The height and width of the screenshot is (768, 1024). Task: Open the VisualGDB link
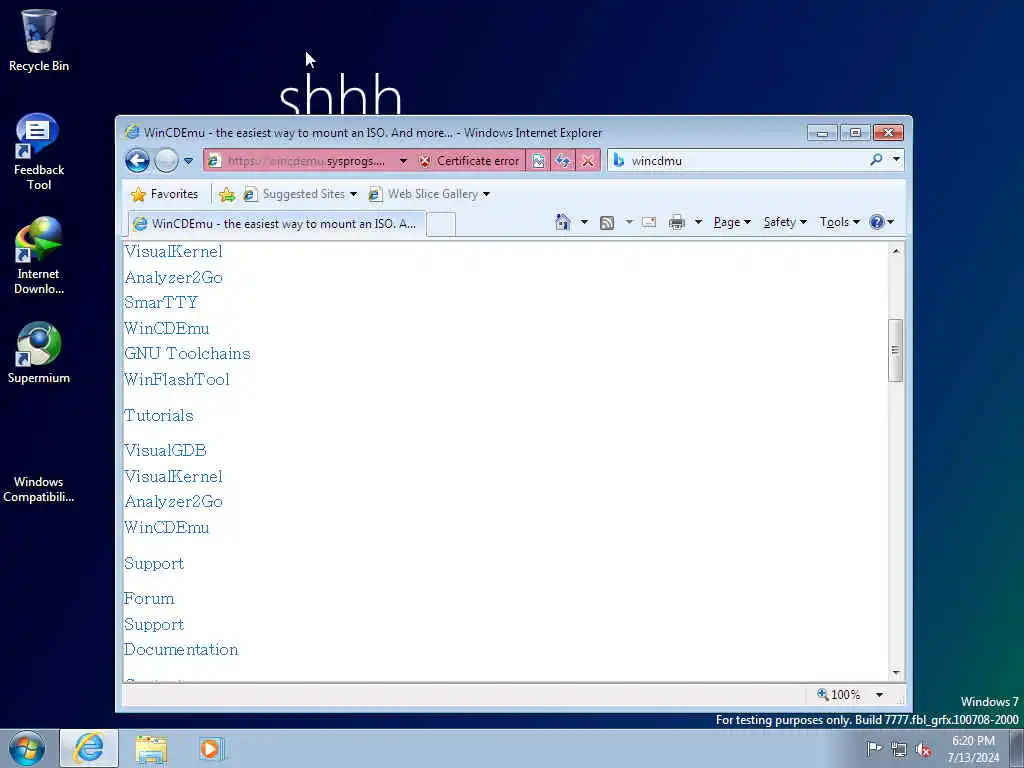pyautogui.click(x=165, y=451)
